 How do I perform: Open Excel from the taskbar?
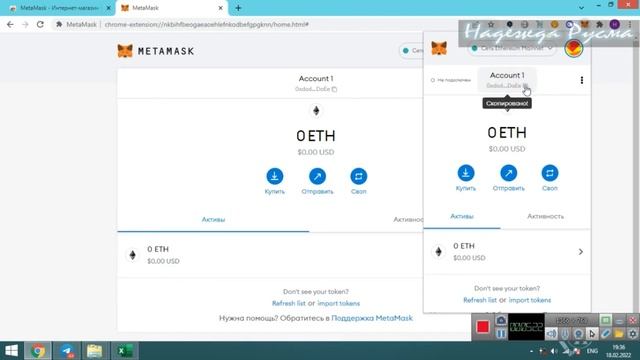click(x=124, y=351)
